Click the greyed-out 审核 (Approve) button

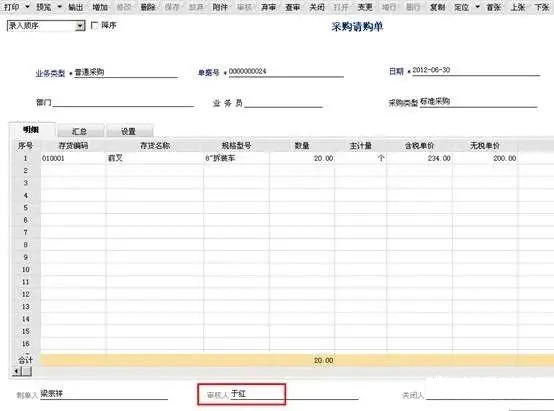point(244,7)
